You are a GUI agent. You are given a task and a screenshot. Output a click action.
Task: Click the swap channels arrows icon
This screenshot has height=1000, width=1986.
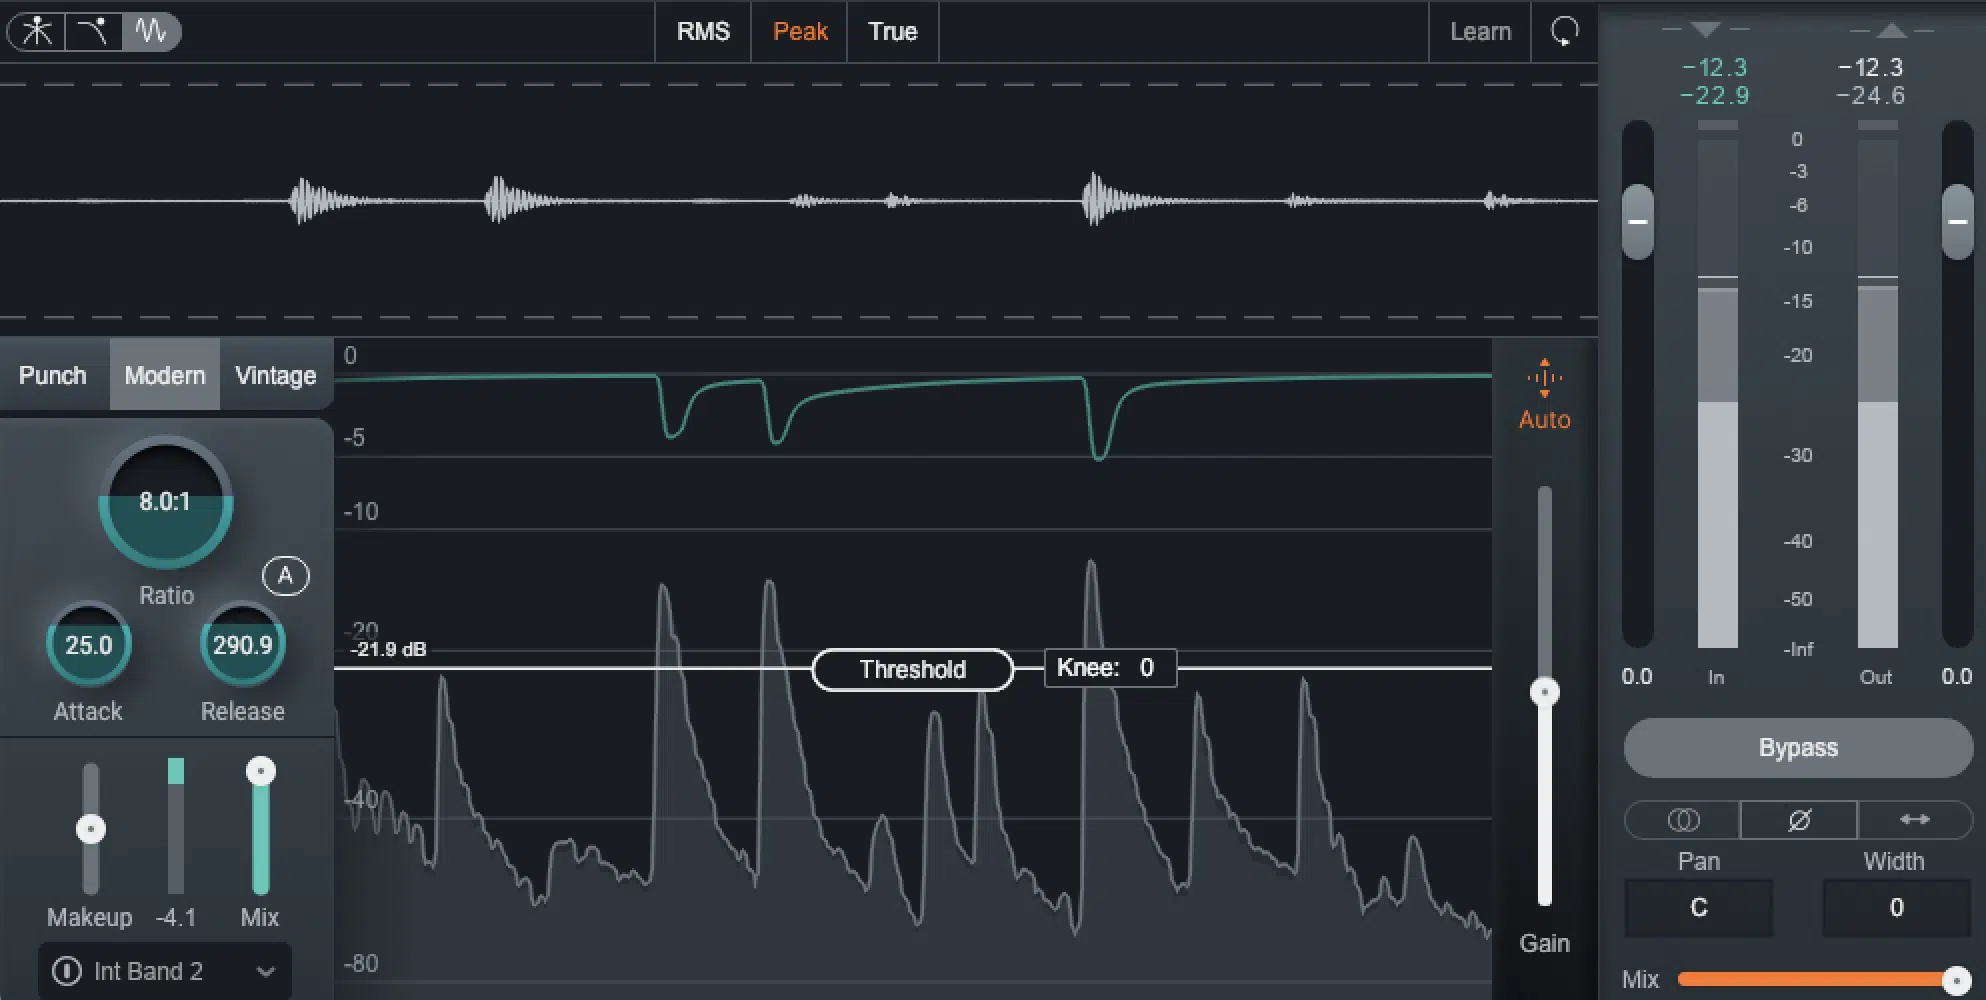tap(1914, 820)
